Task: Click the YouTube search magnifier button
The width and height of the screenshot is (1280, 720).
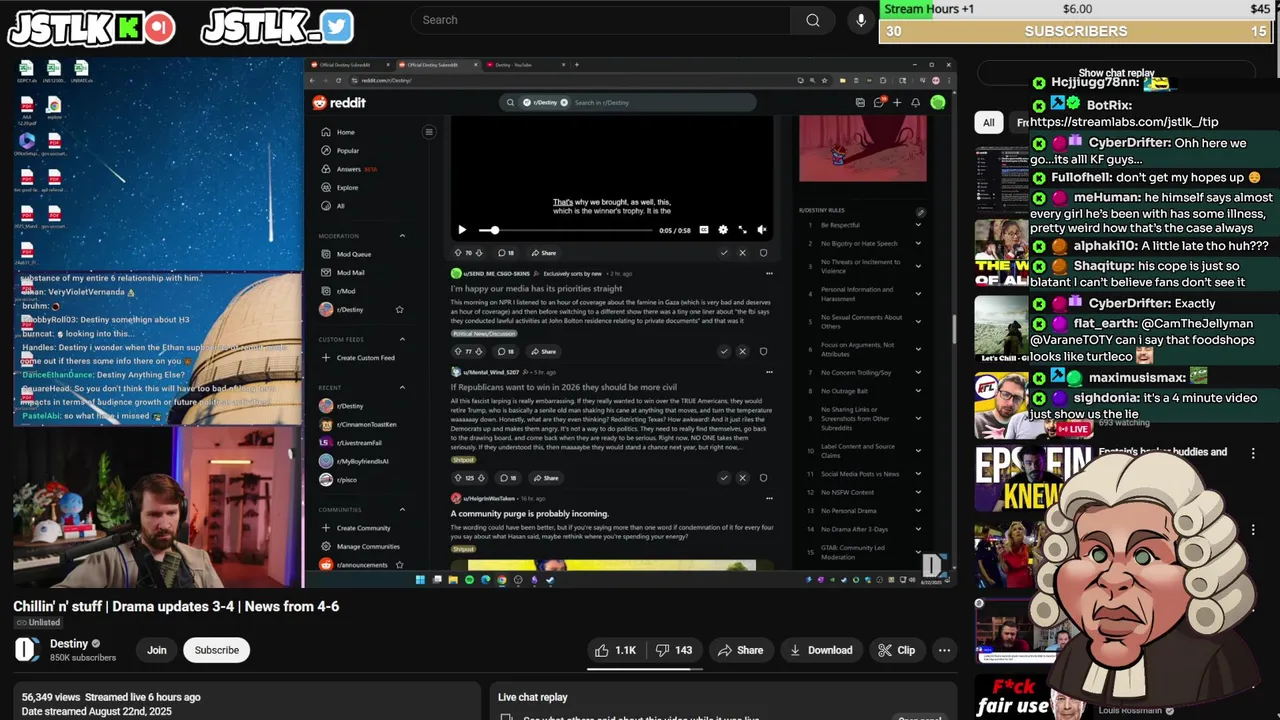Action: (813, 20)
